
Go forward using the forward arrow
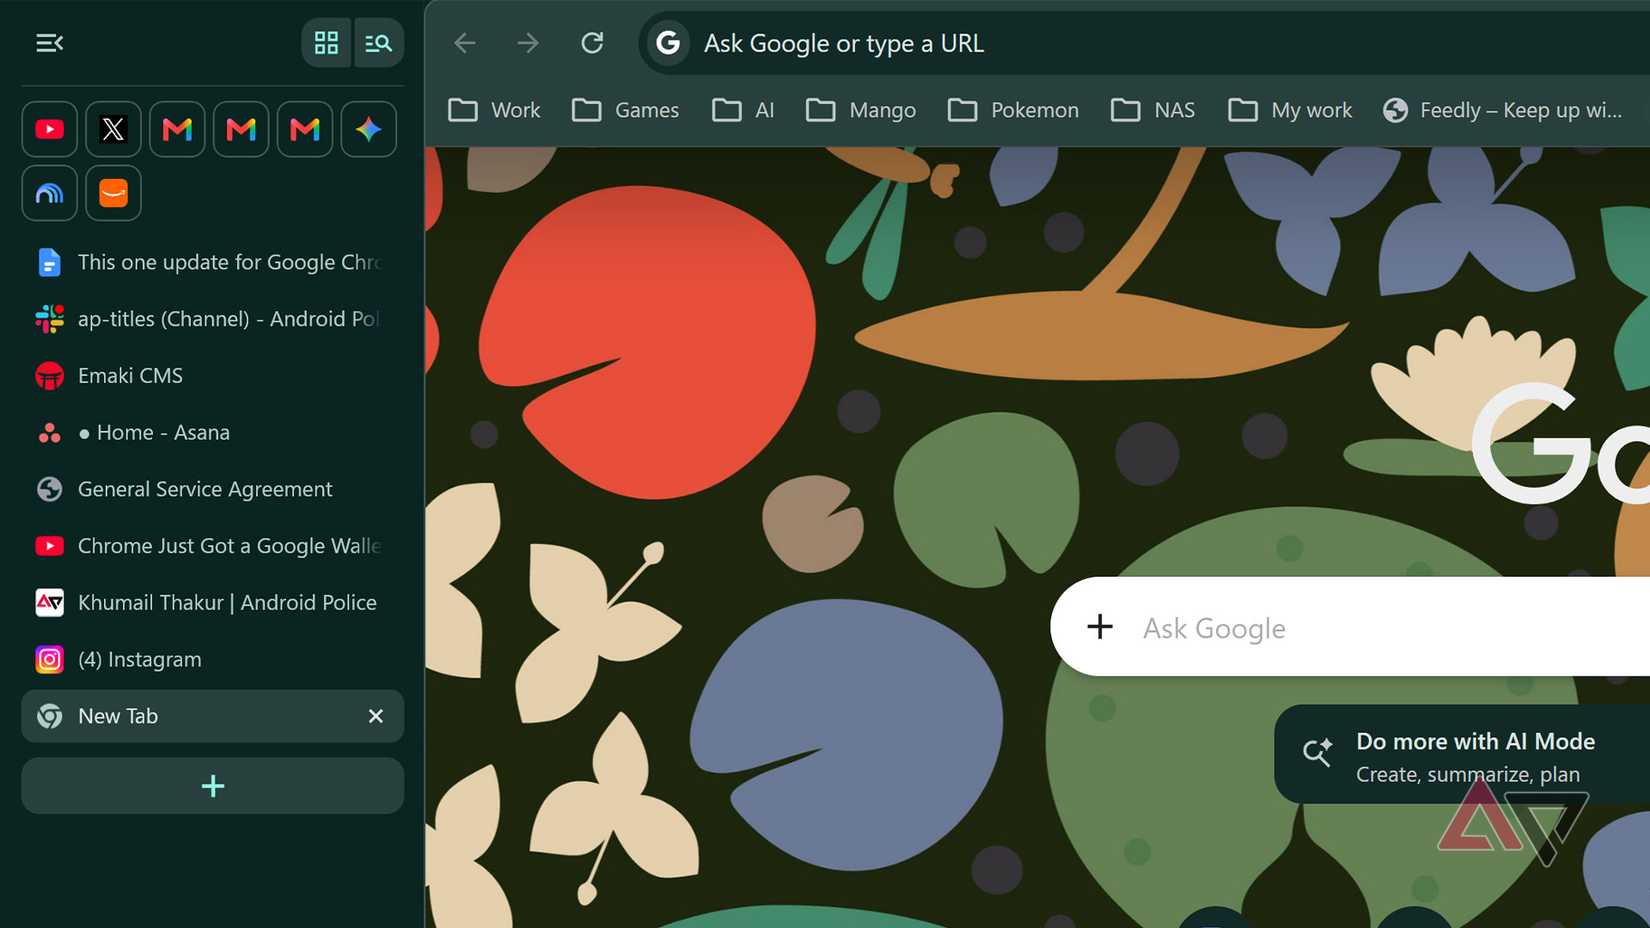pos(528,43)
